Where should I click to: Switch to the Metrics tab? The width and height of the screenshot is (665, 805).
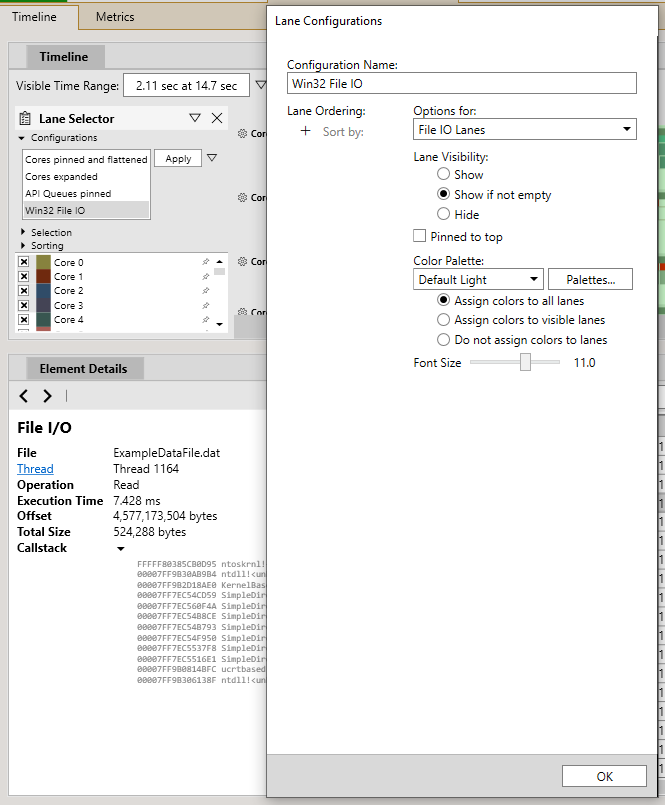pos(115,17)
